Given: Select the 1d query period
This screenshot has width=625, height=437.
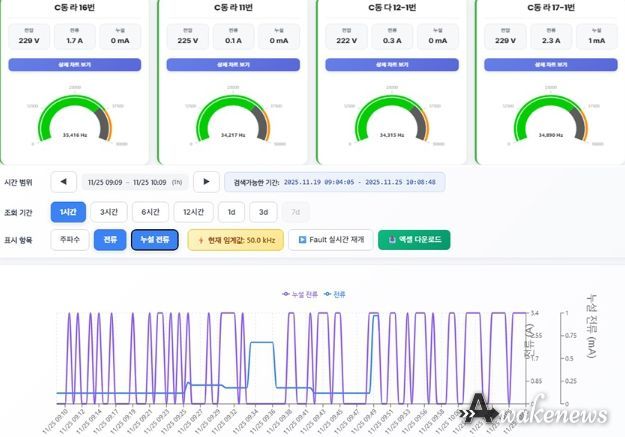Looking at the screenshot, I should click(229, 212).
